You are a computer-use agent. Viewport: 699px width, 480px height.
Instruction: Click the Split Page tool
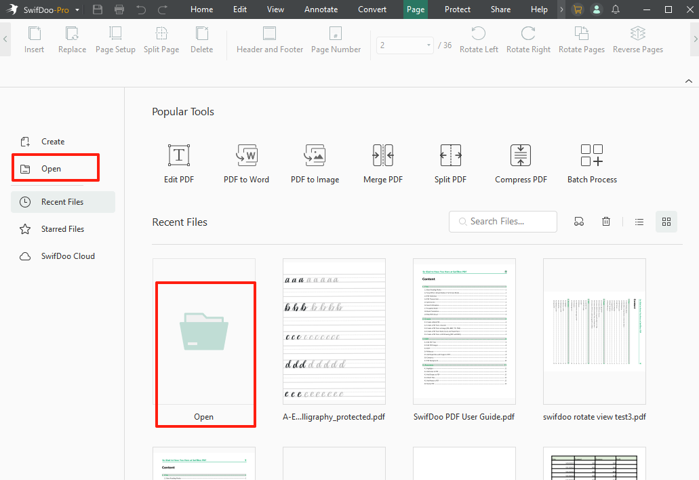point(161,40)
